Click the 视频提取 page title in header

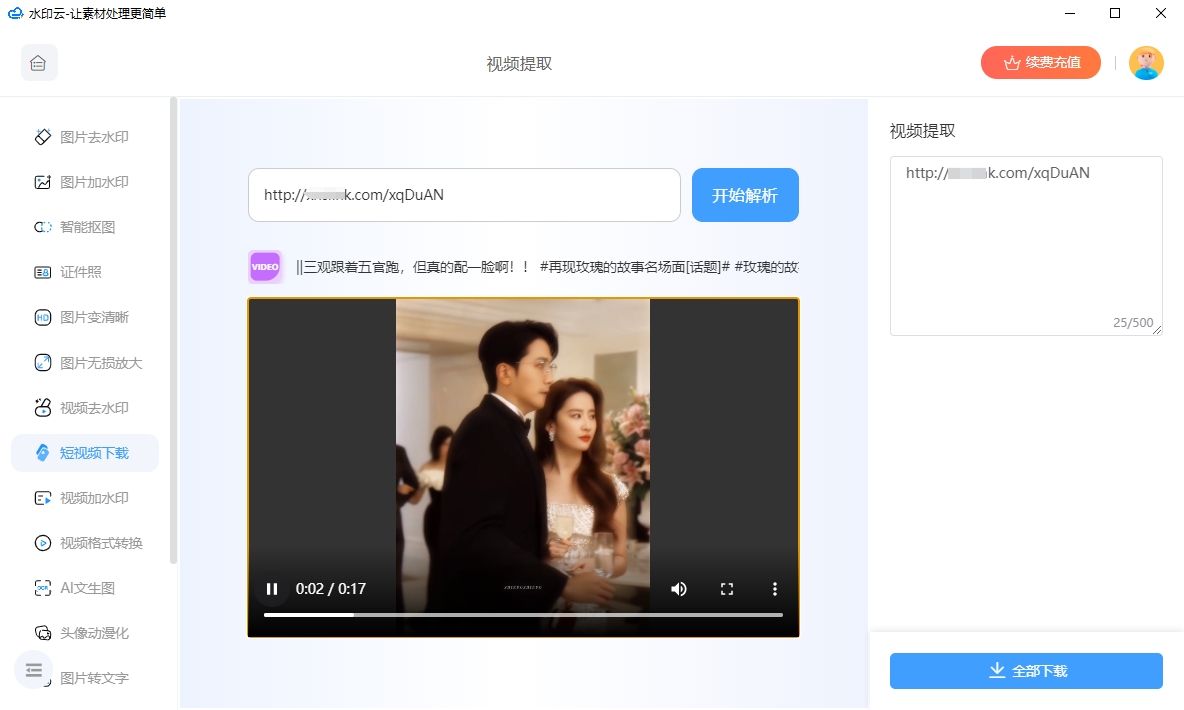[520, 64]
